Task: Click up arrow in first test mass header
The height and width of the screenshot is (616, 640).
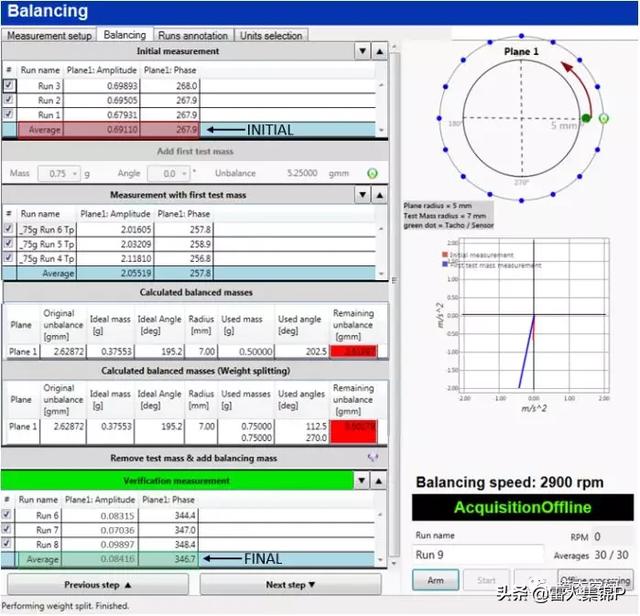Action: click(380, 195)
